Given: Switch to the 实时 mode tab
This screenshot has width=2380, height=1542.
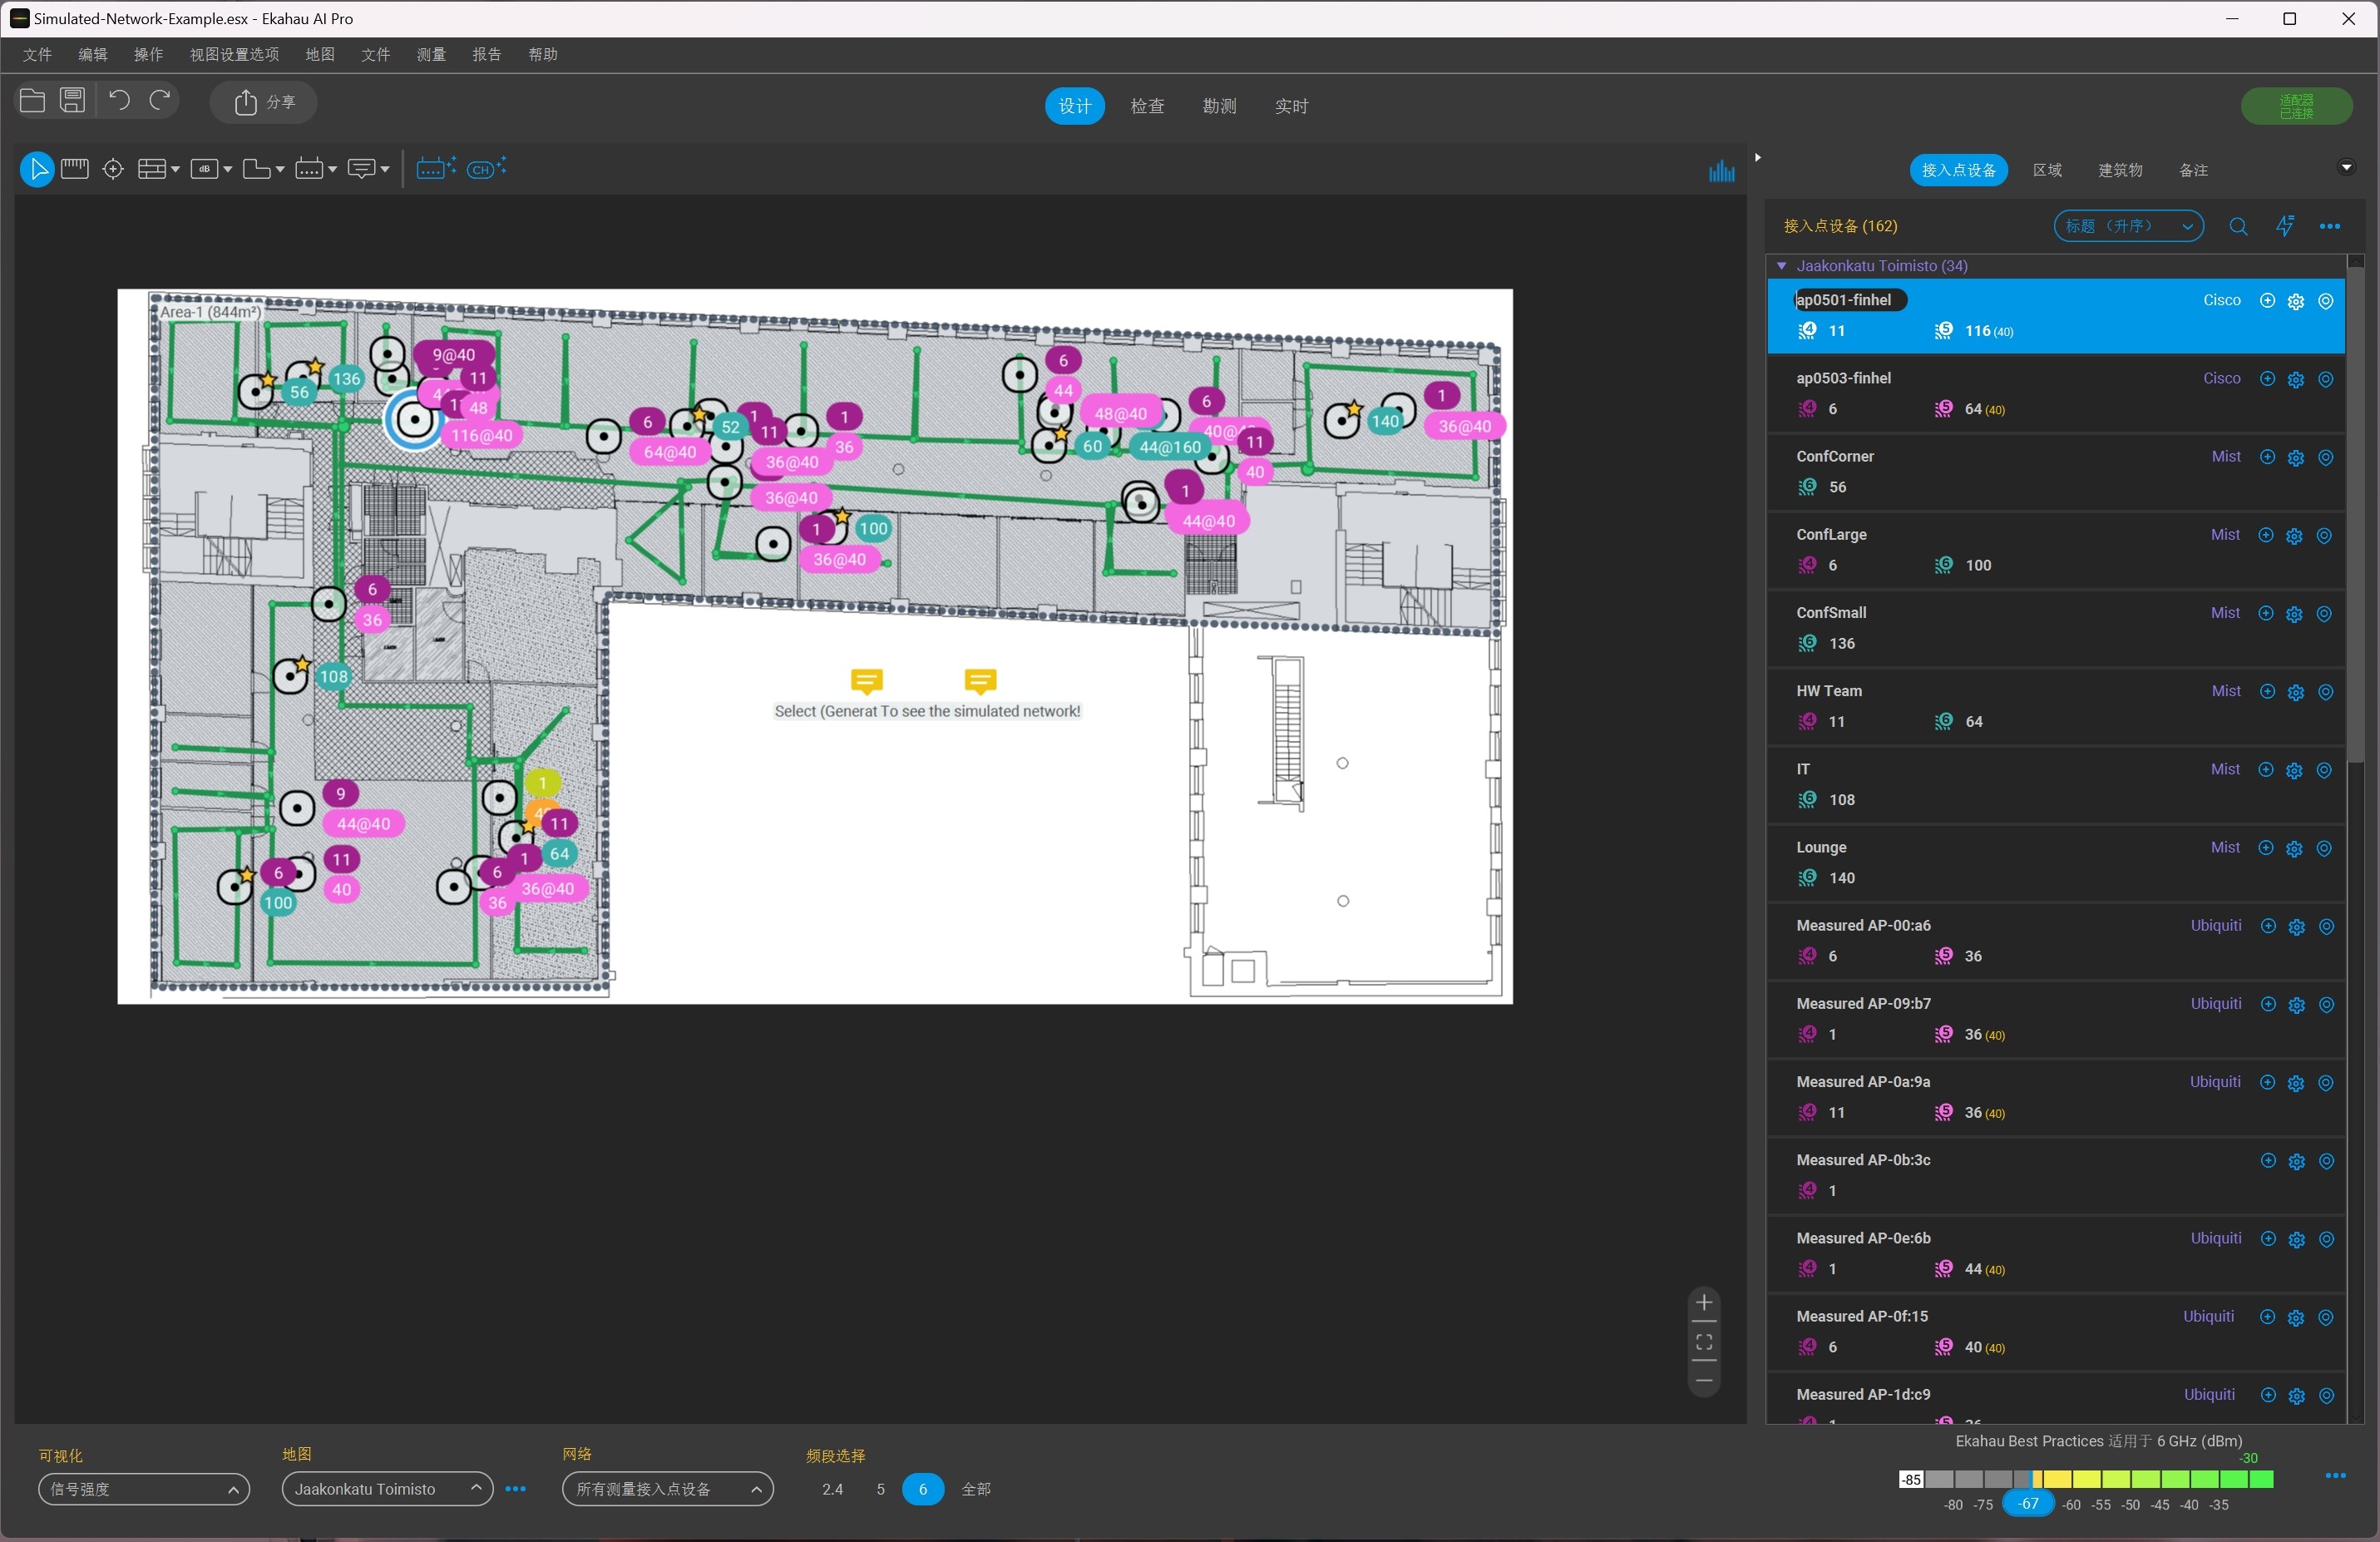Looking at the screenshot, I should tap(1291, 106).
